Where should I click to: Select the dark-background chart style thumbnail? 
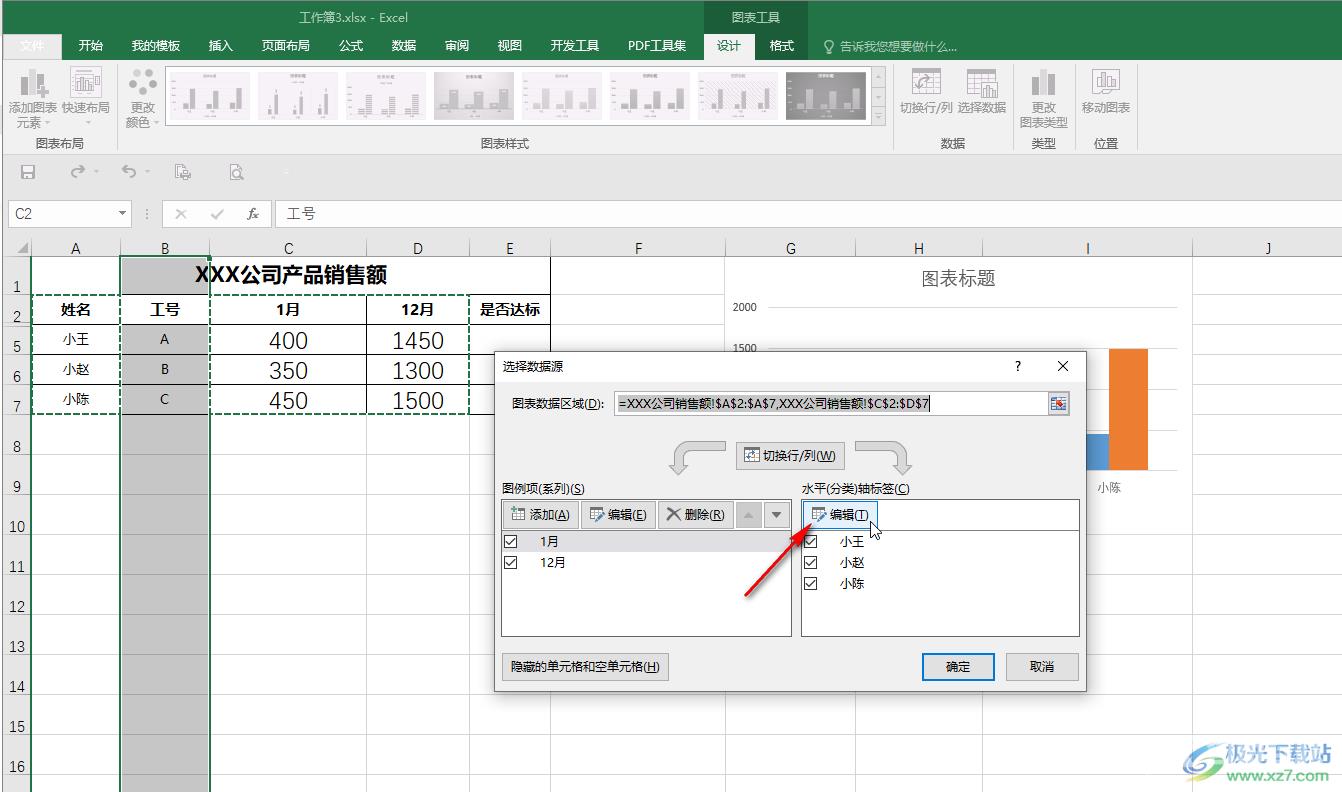point(825,96)
